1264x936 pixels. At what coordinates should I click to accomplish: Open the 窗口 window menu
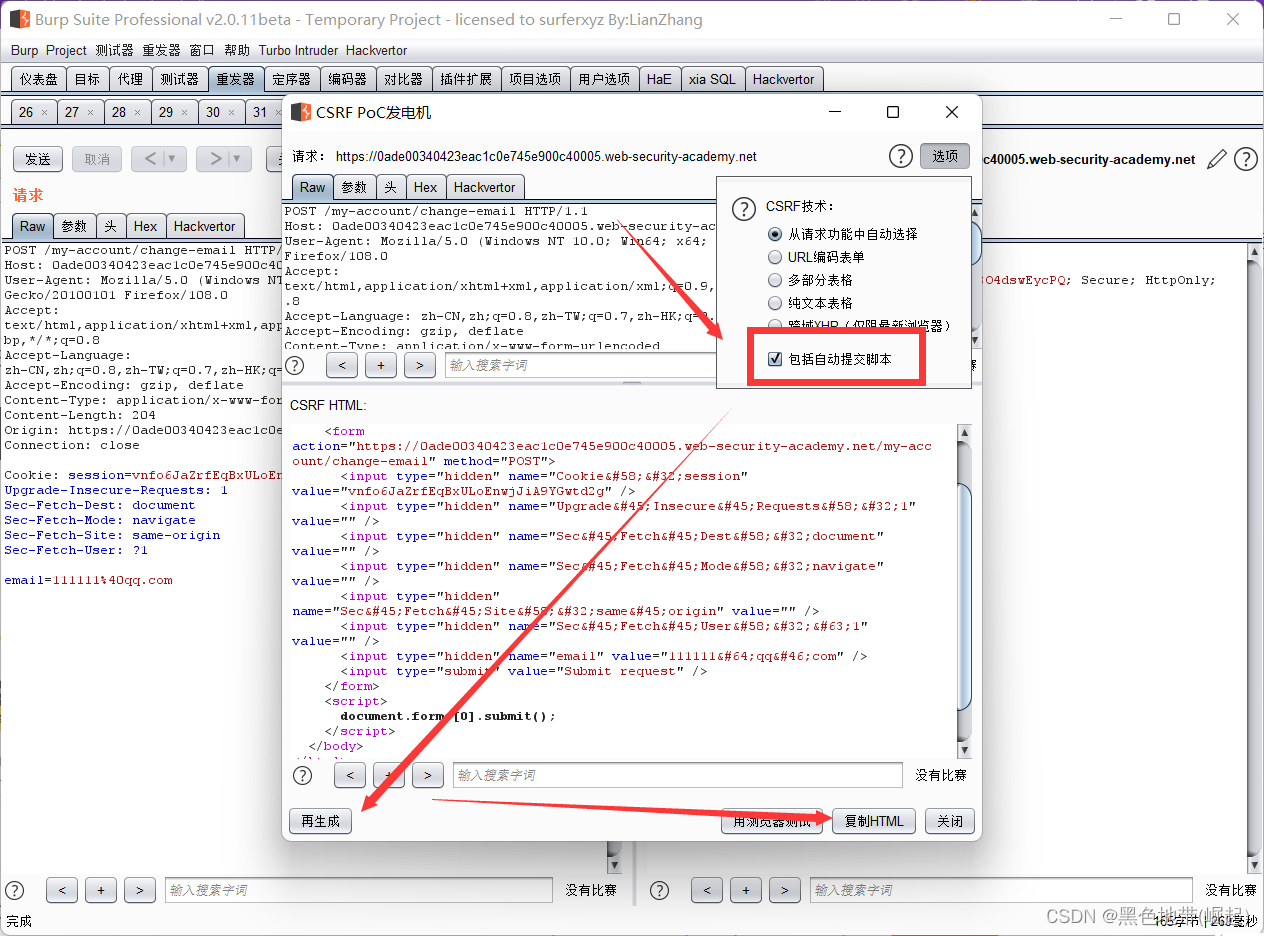coord(201,50)
